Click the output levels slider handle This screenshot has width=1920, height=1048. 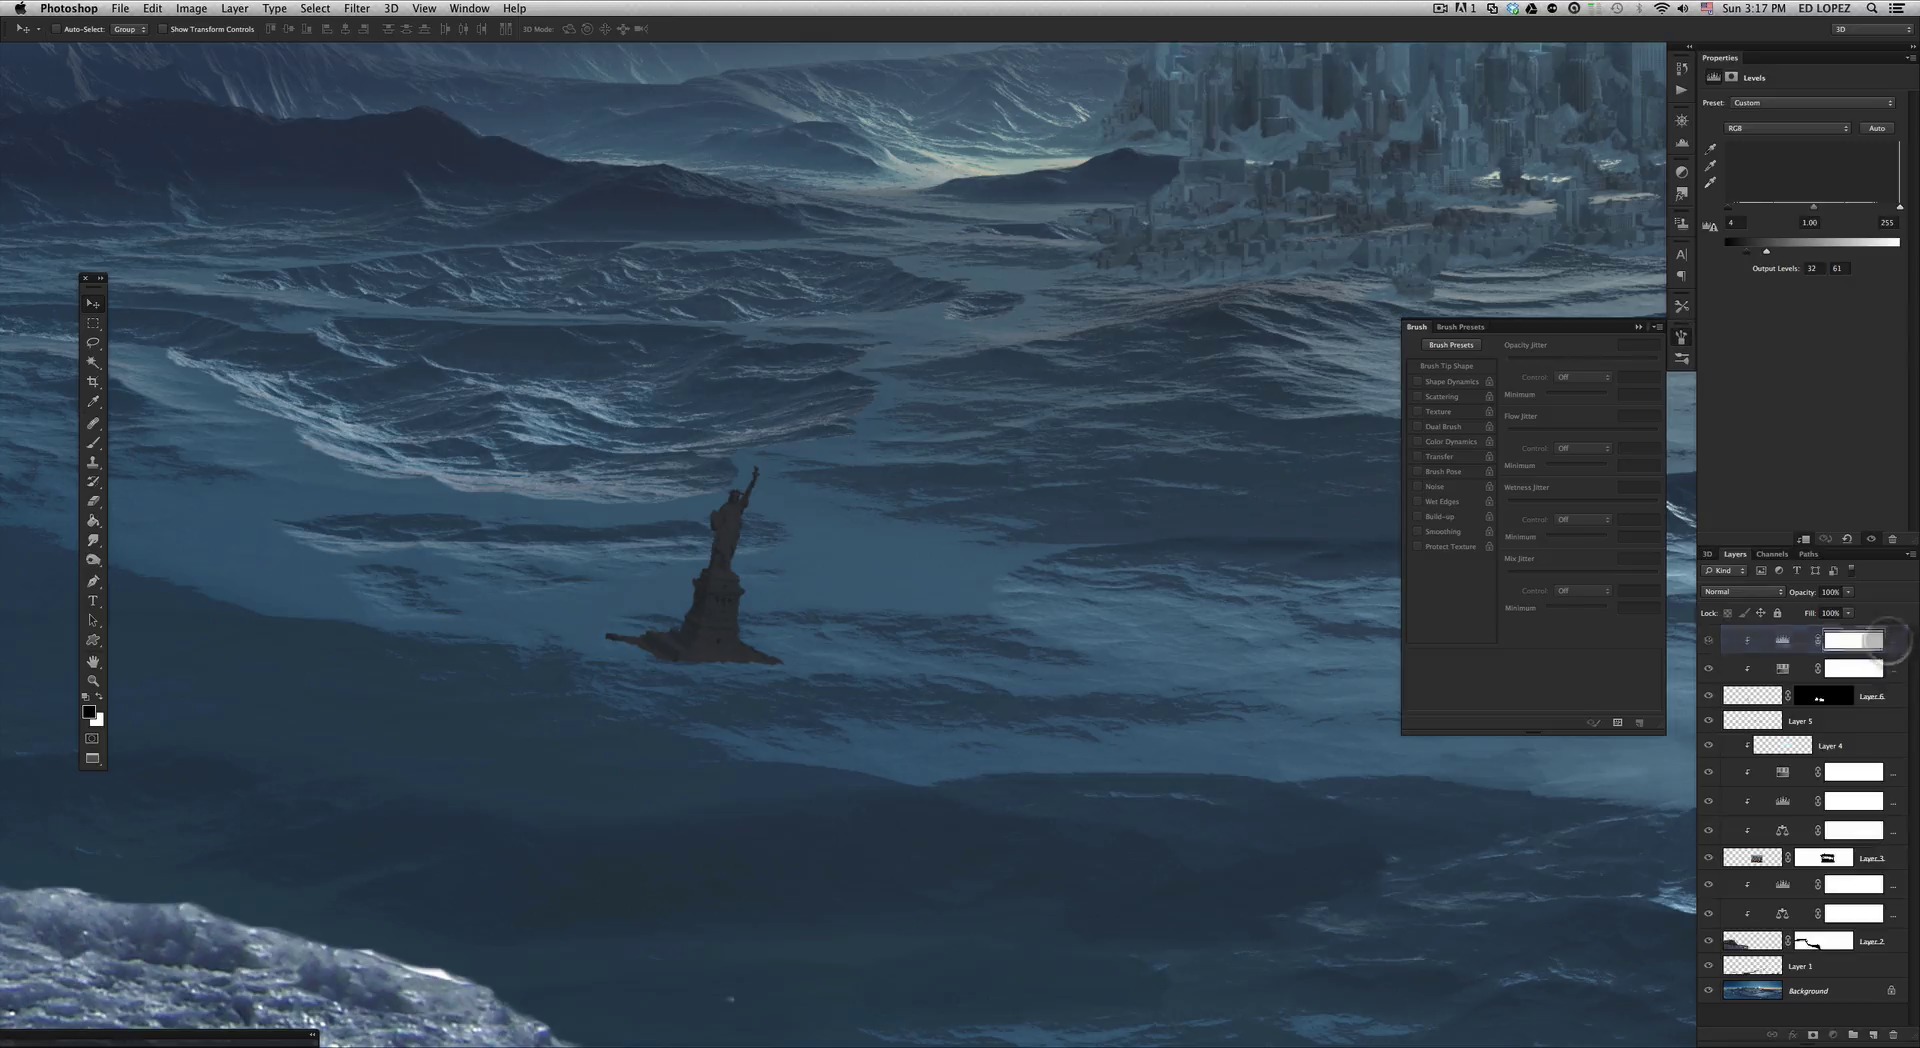click(x=1766, y=252)
